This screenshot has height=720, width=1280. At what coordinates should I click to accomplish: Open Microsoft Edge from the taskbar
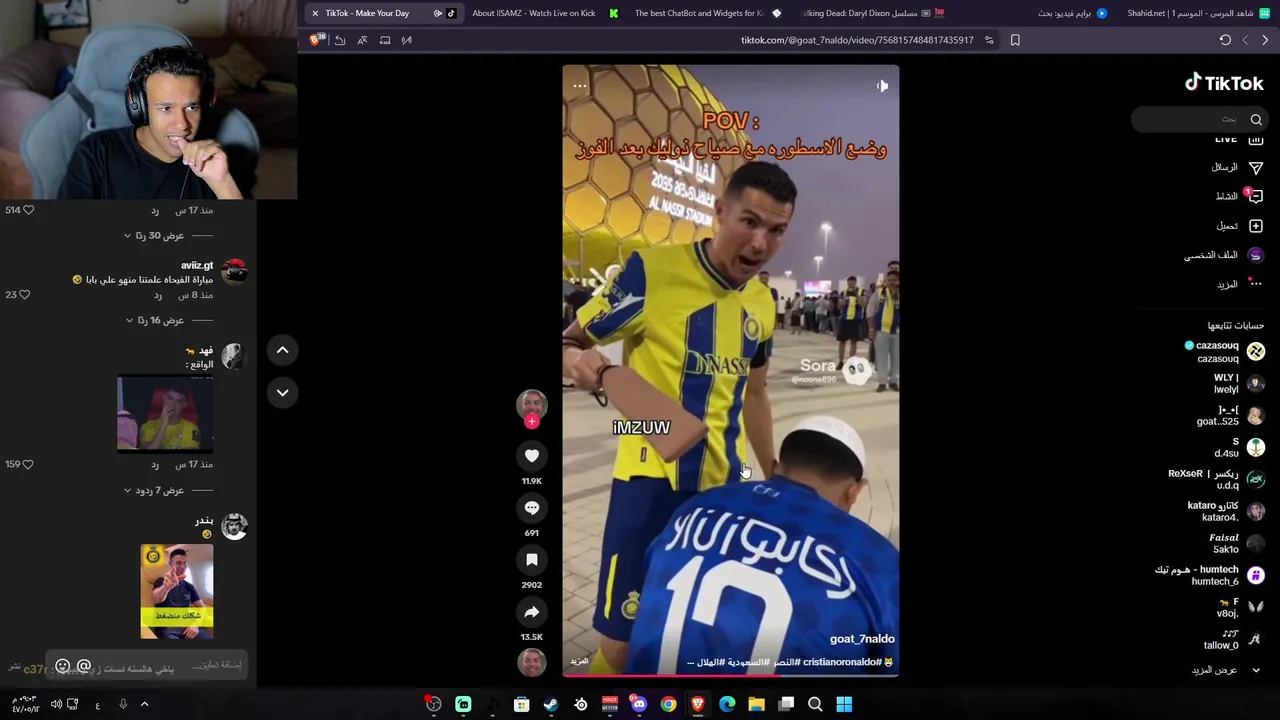[x=727, y=705]
